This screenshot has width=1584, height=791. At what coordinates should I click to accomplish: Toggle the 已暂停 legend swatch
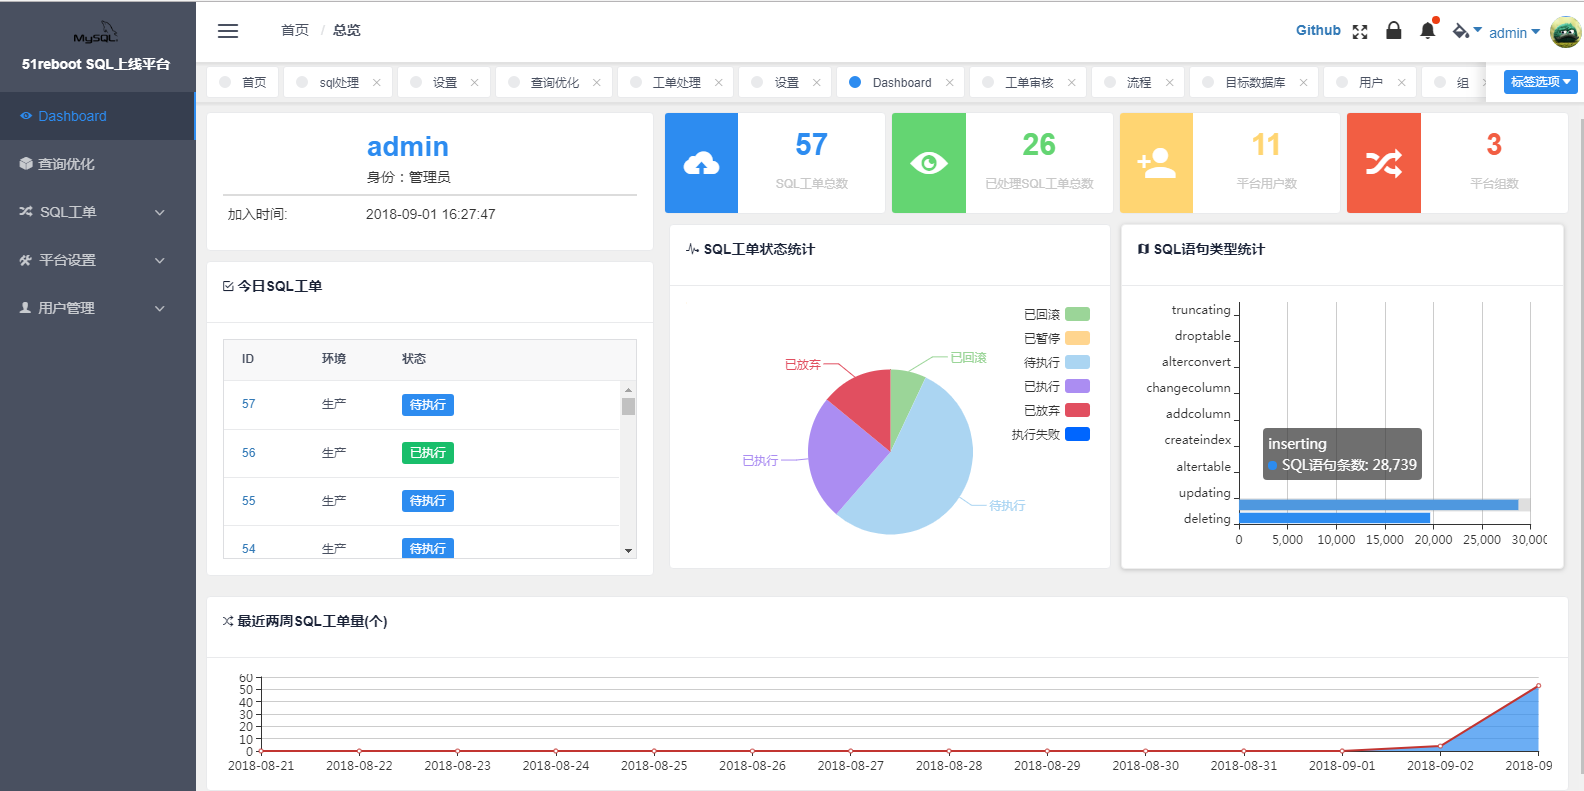point(1077,338)
